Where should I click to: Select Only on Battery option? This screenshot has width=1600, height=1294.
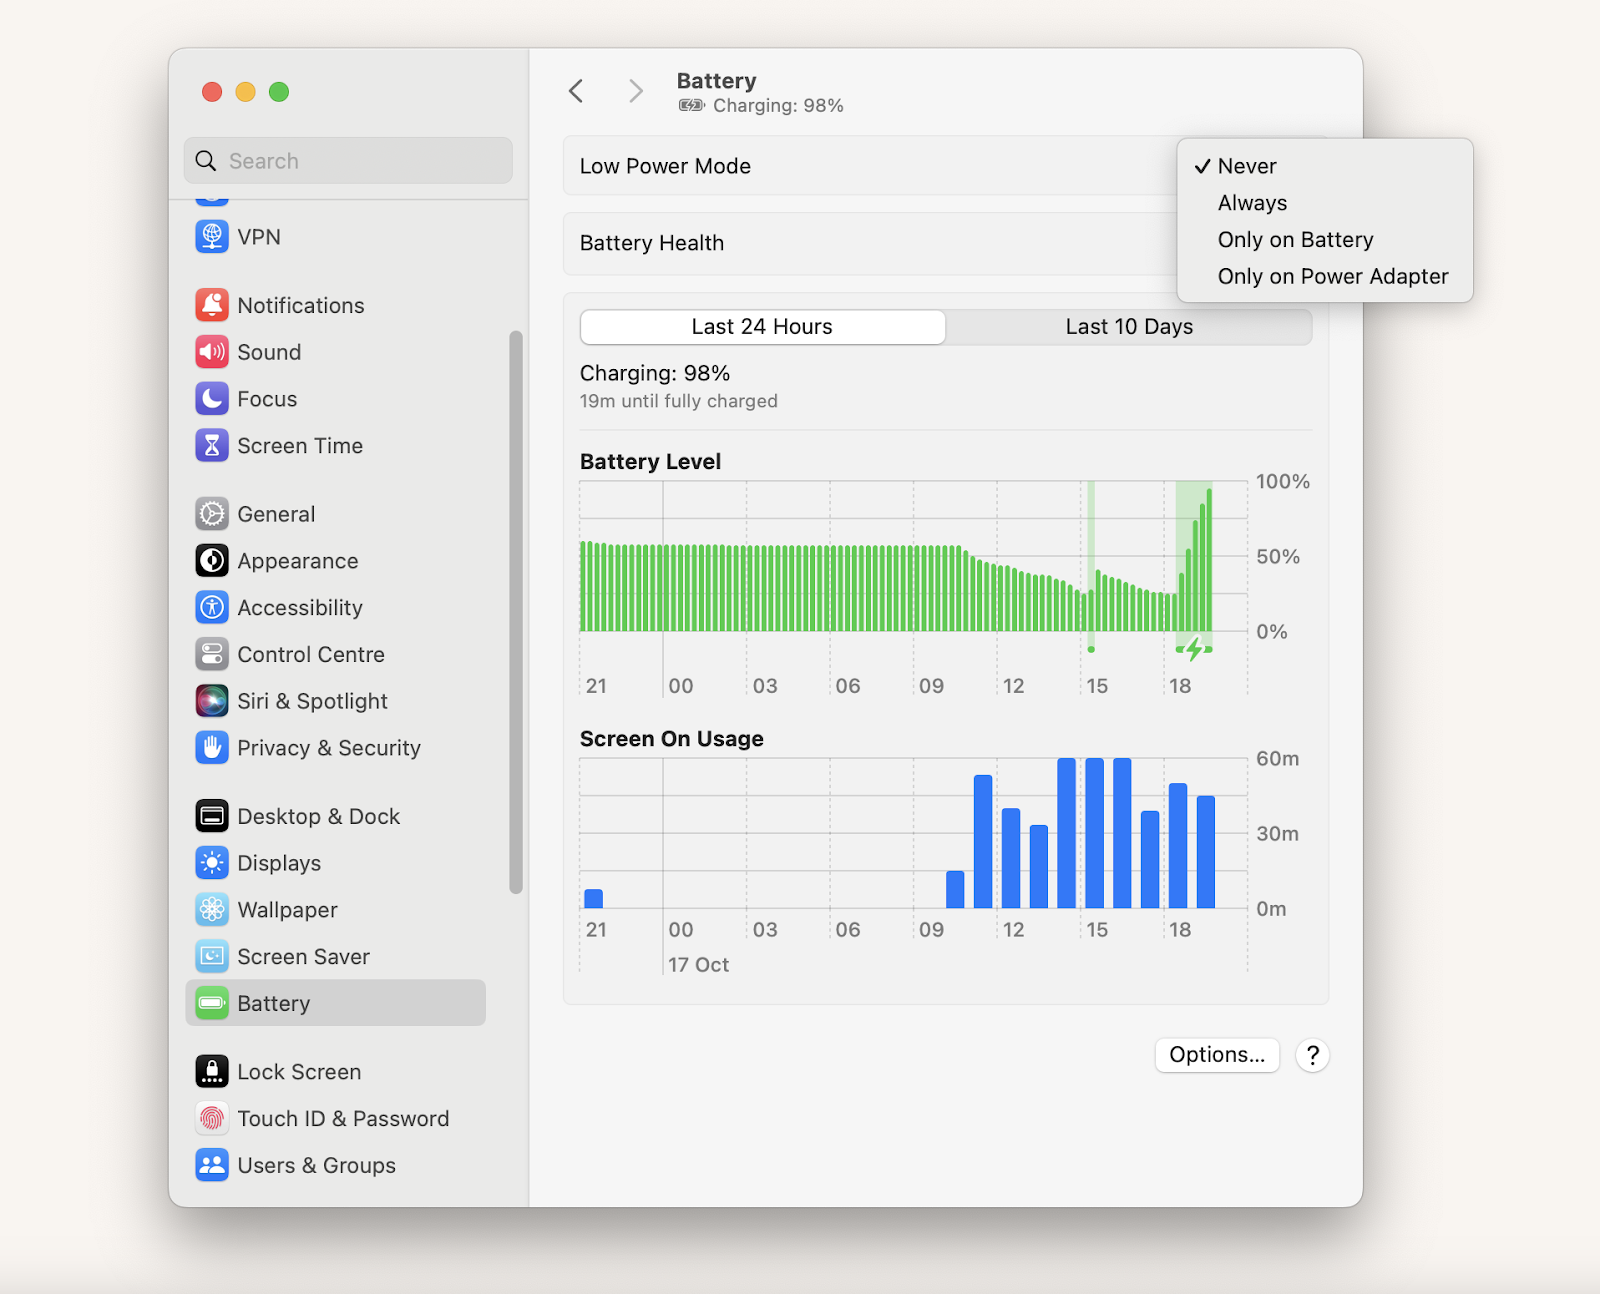click(1295, 239)
